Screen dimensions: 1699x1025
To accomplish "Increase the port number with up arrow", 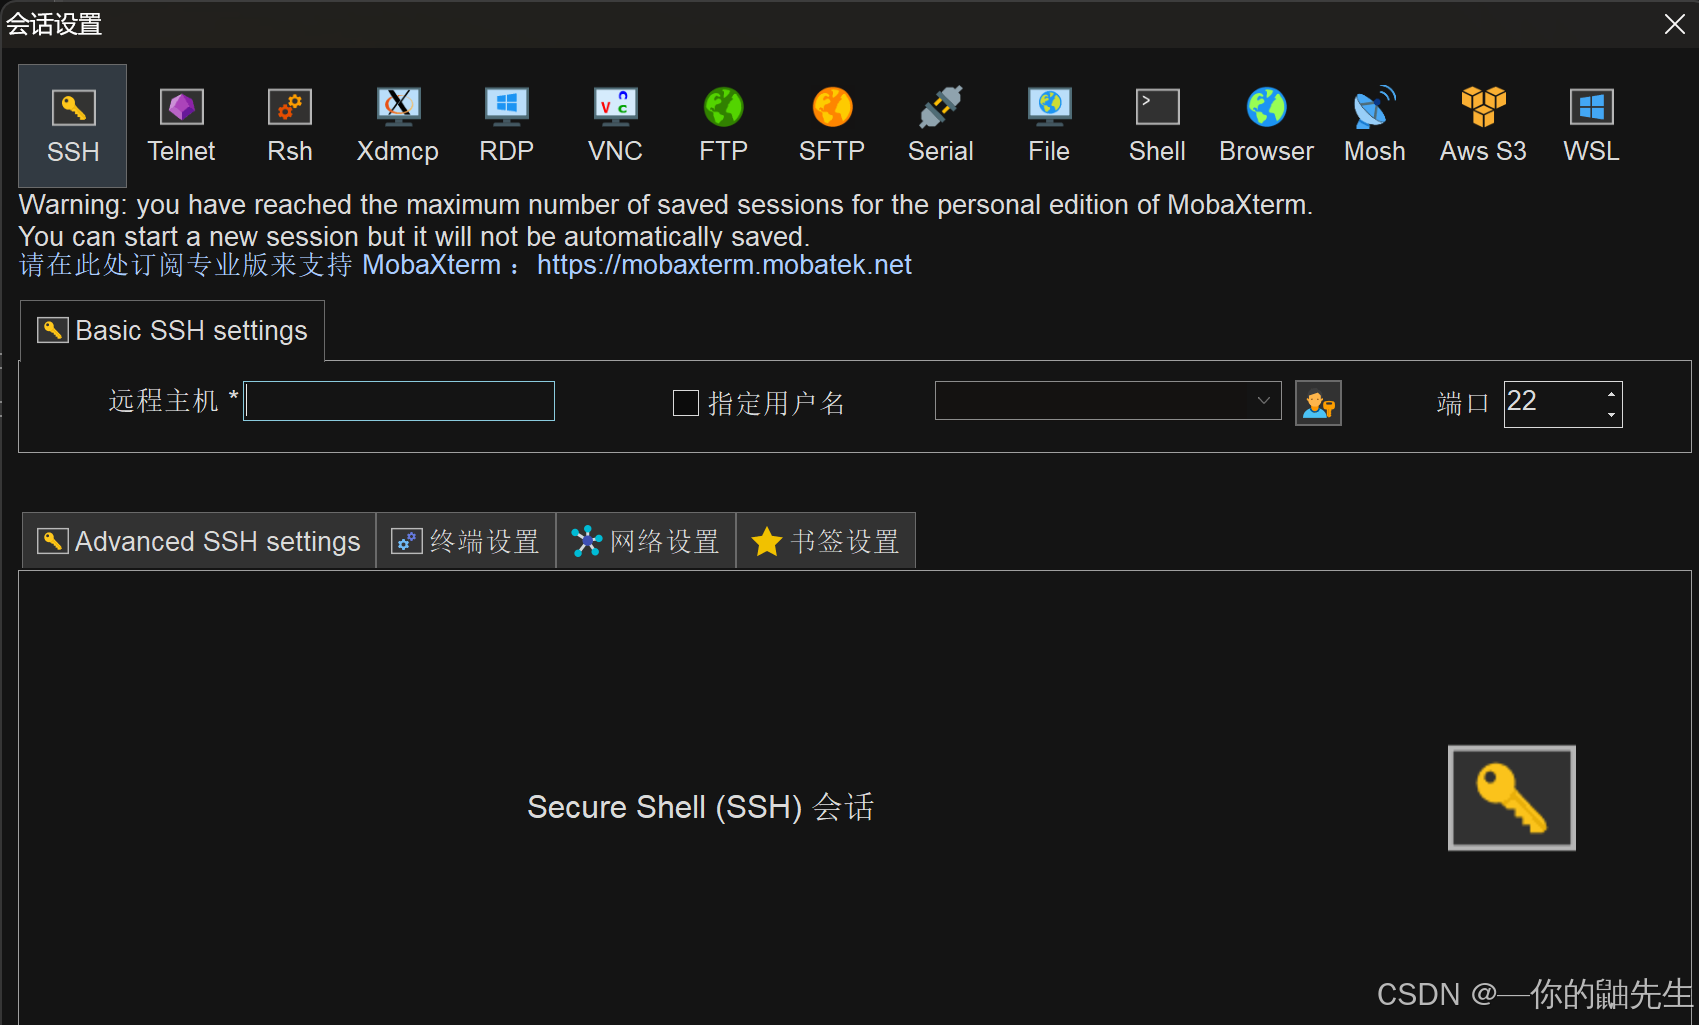I will click(1611, 393).
